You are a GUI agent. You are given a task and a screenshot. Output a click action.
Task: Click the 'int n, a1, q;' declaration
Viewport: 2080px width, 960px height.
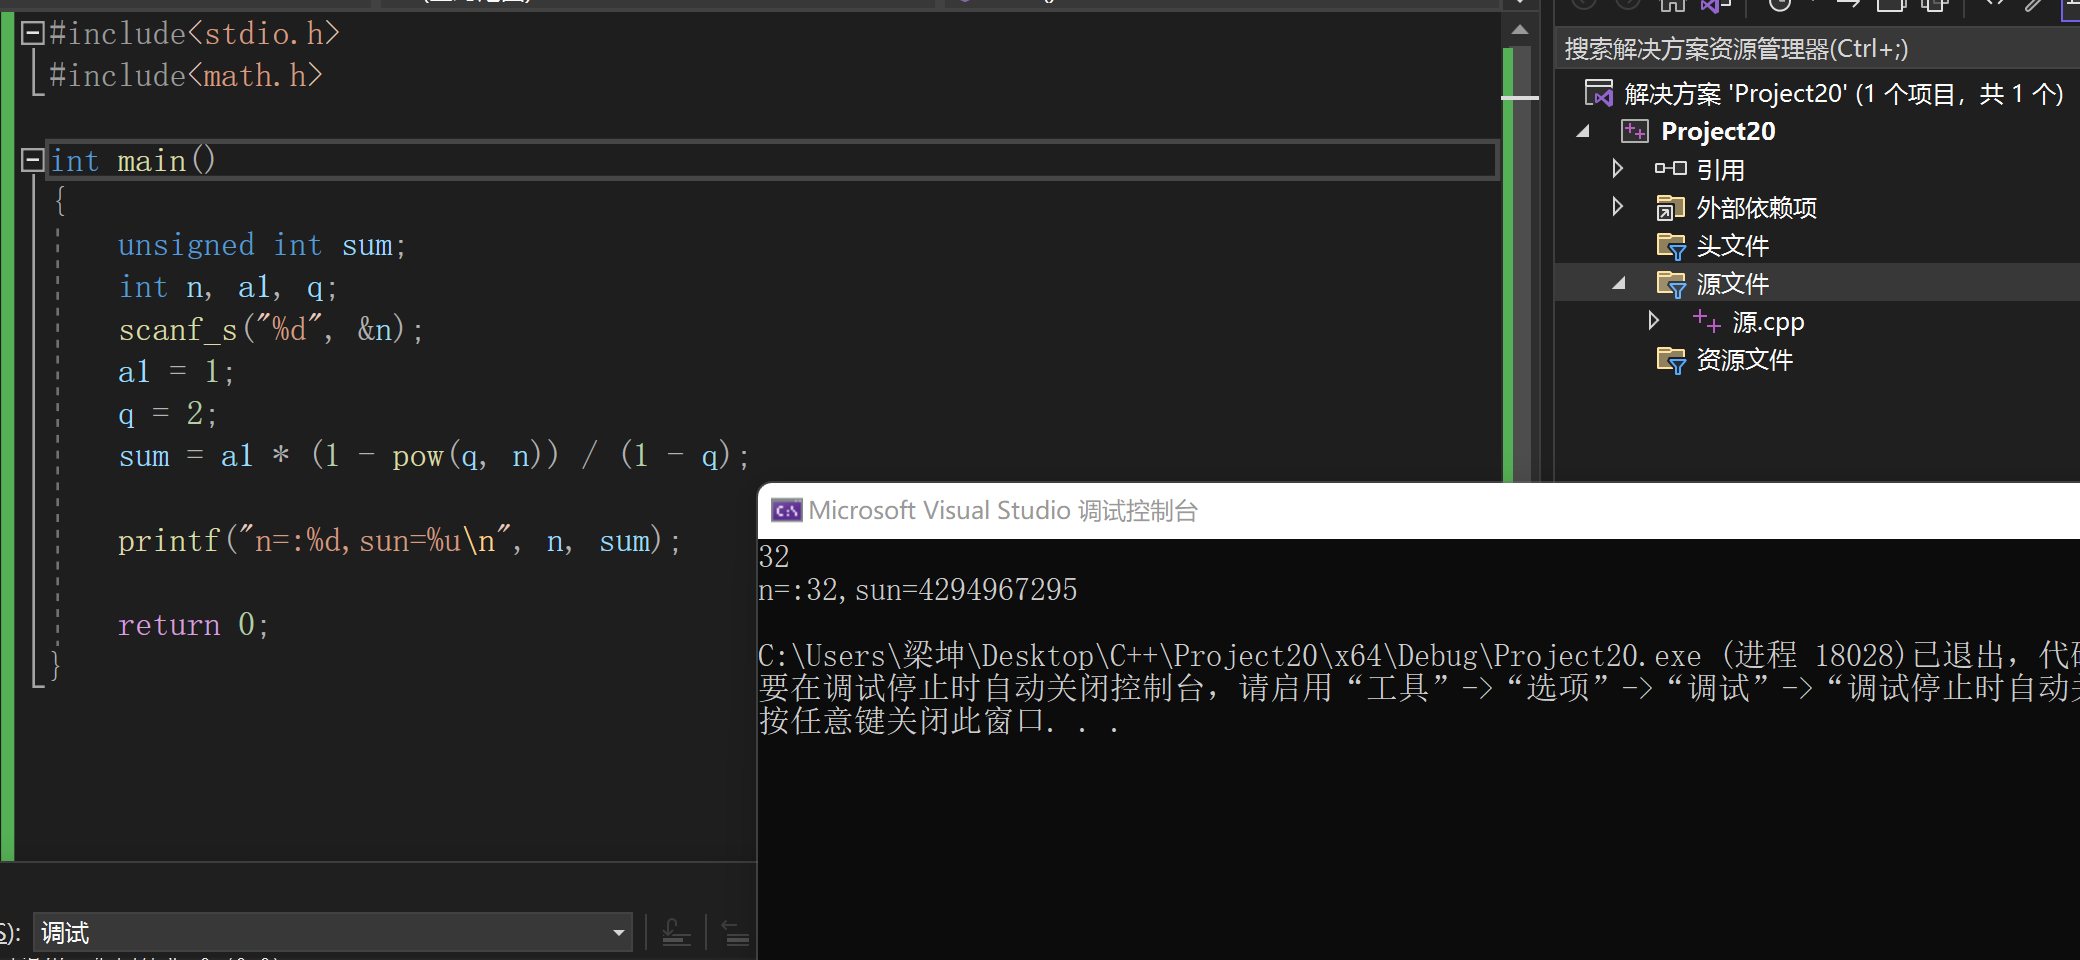pos(228,287)
